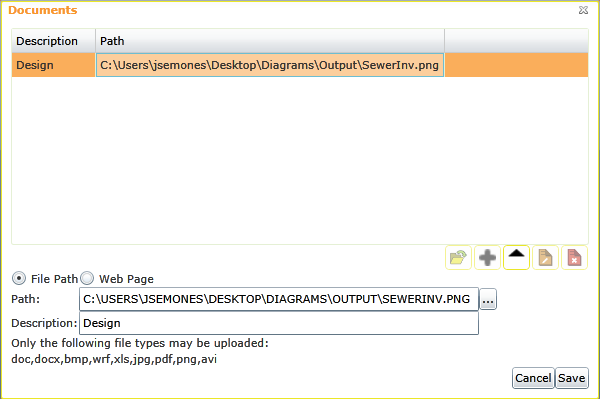Edit the selected document page icon
The height and width of the screenshot is (399, 600).
(545, 257)
